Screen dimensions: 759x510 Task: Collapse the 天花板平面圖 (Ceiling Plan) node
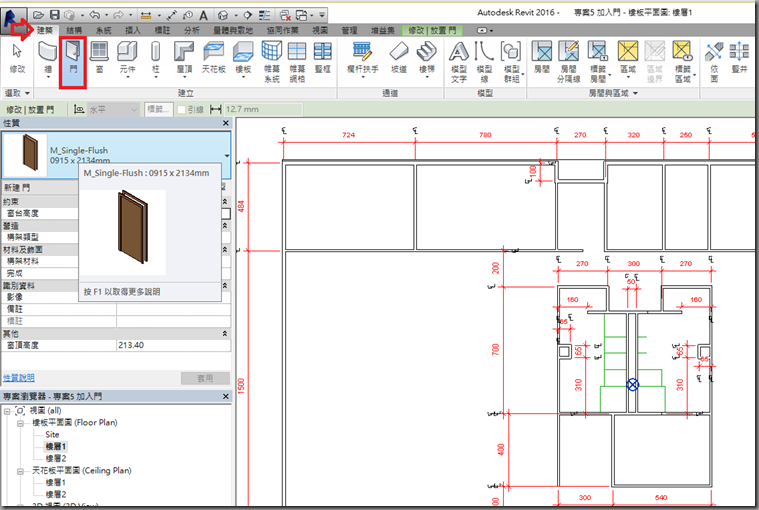pos(20,470)
